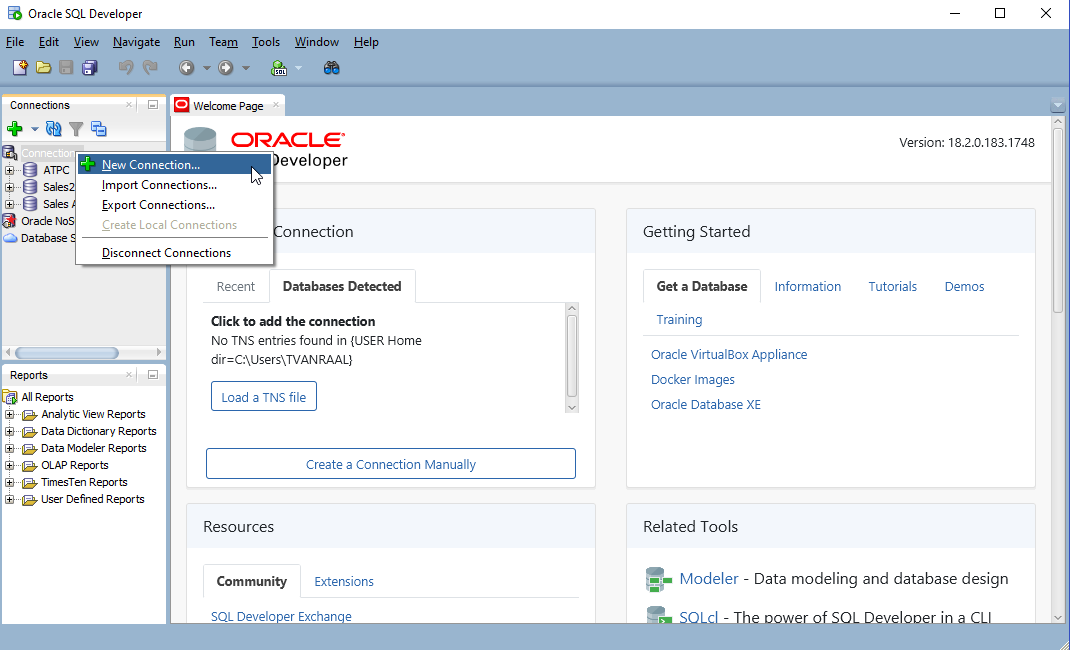The width and height of the screenshot is (1070, 650).
Task: Expand the Analytic View Reports folder
Action: click(x=10, y=414)
